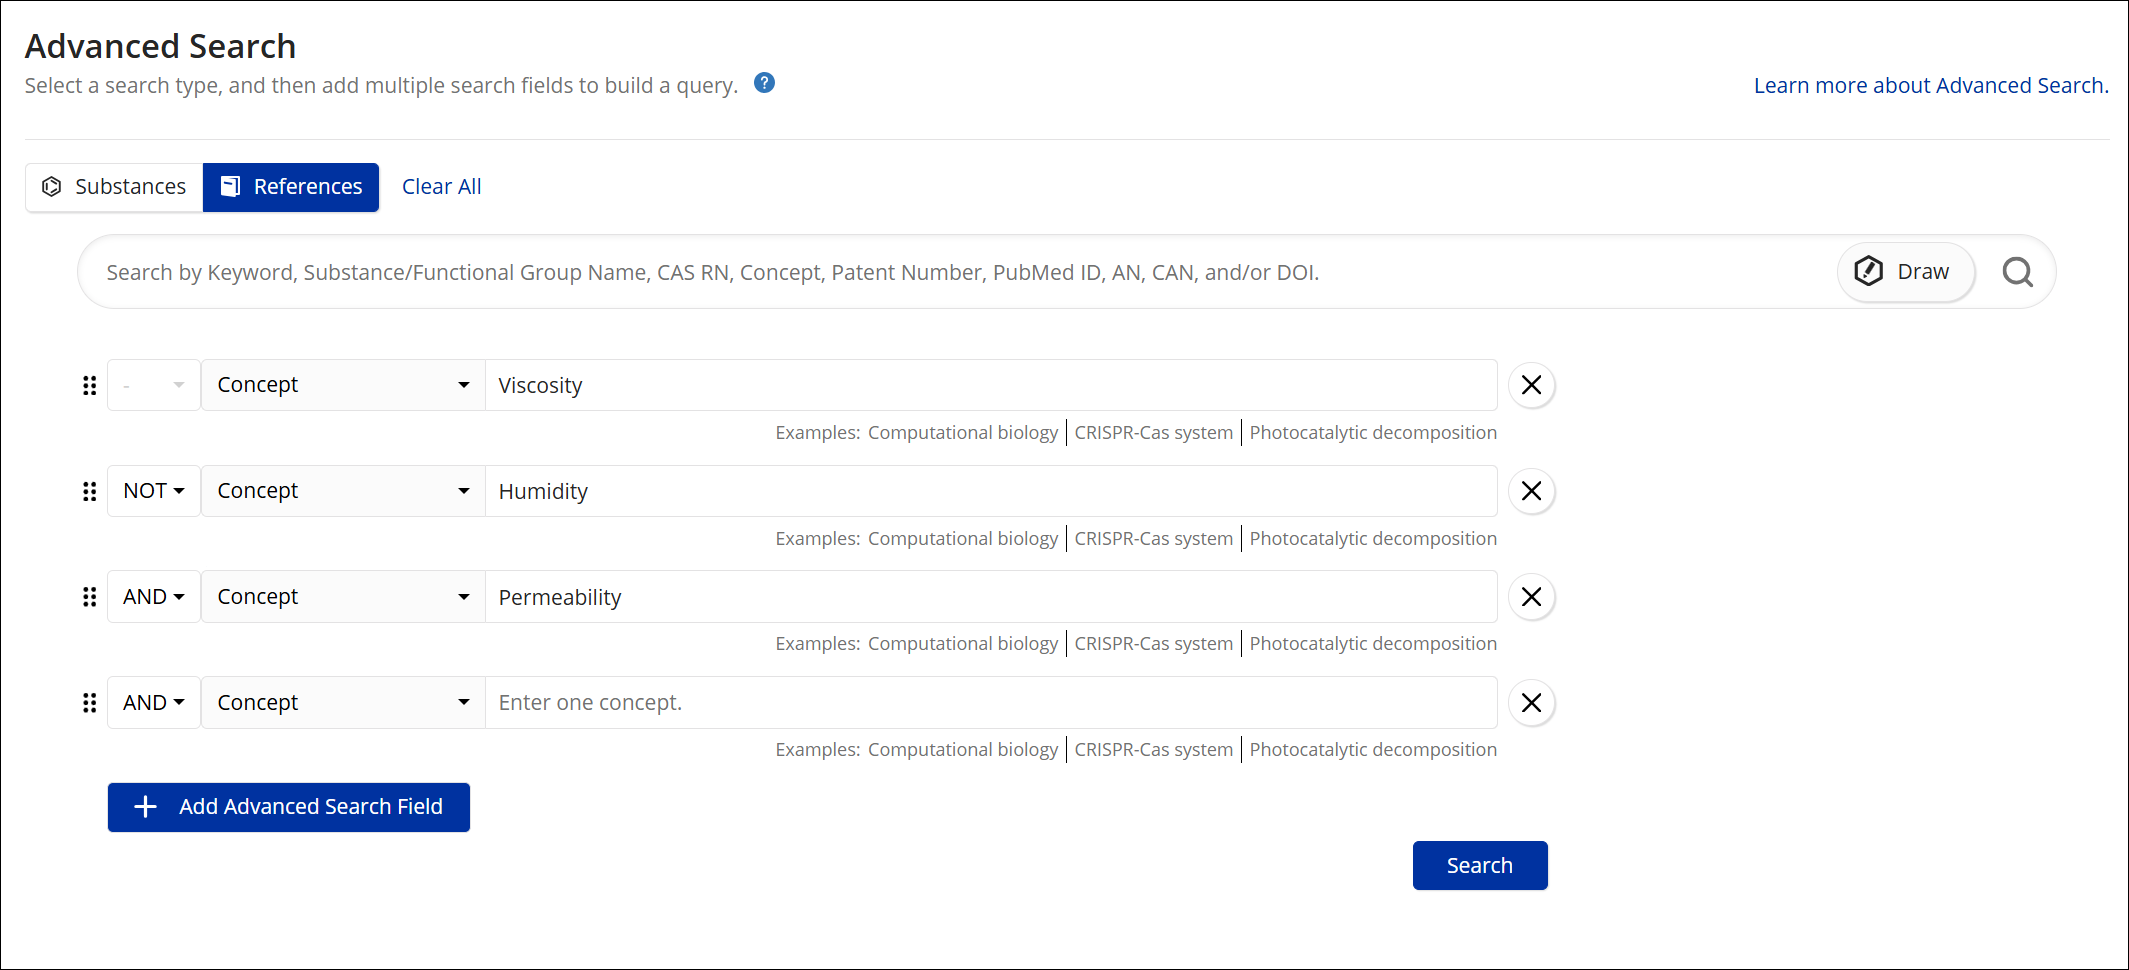Open the help question mark icon
This screenshot has width=2129, height=970.
764,83
